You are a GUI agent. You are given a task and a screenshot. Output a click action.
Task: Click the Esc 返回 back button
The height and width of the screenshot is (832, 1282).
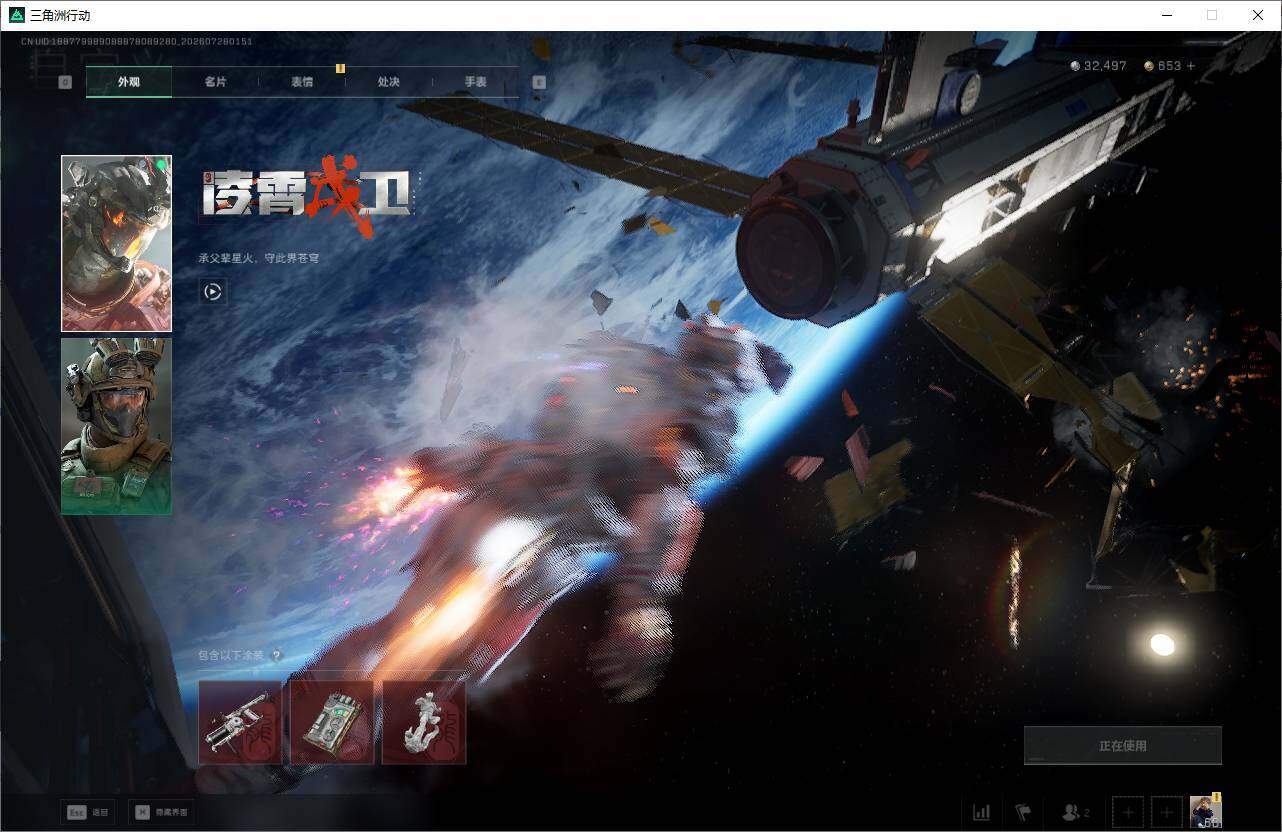pos(87,812)
